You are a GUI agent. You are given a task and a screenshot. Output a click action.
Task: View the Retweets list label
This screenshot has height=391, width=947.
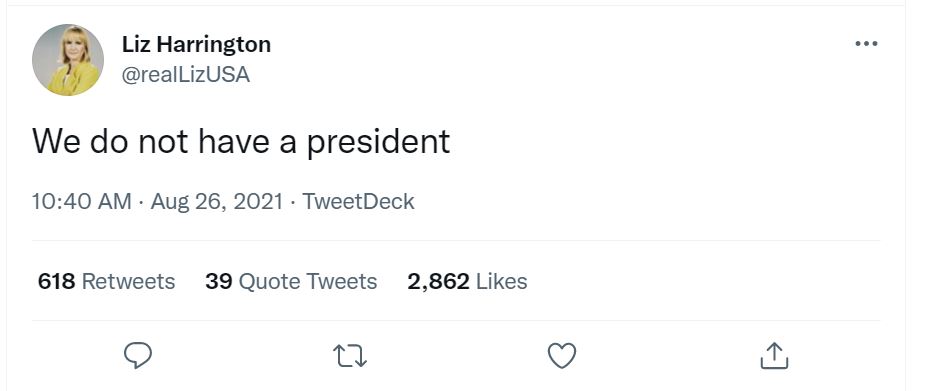[x=128, y=282]
